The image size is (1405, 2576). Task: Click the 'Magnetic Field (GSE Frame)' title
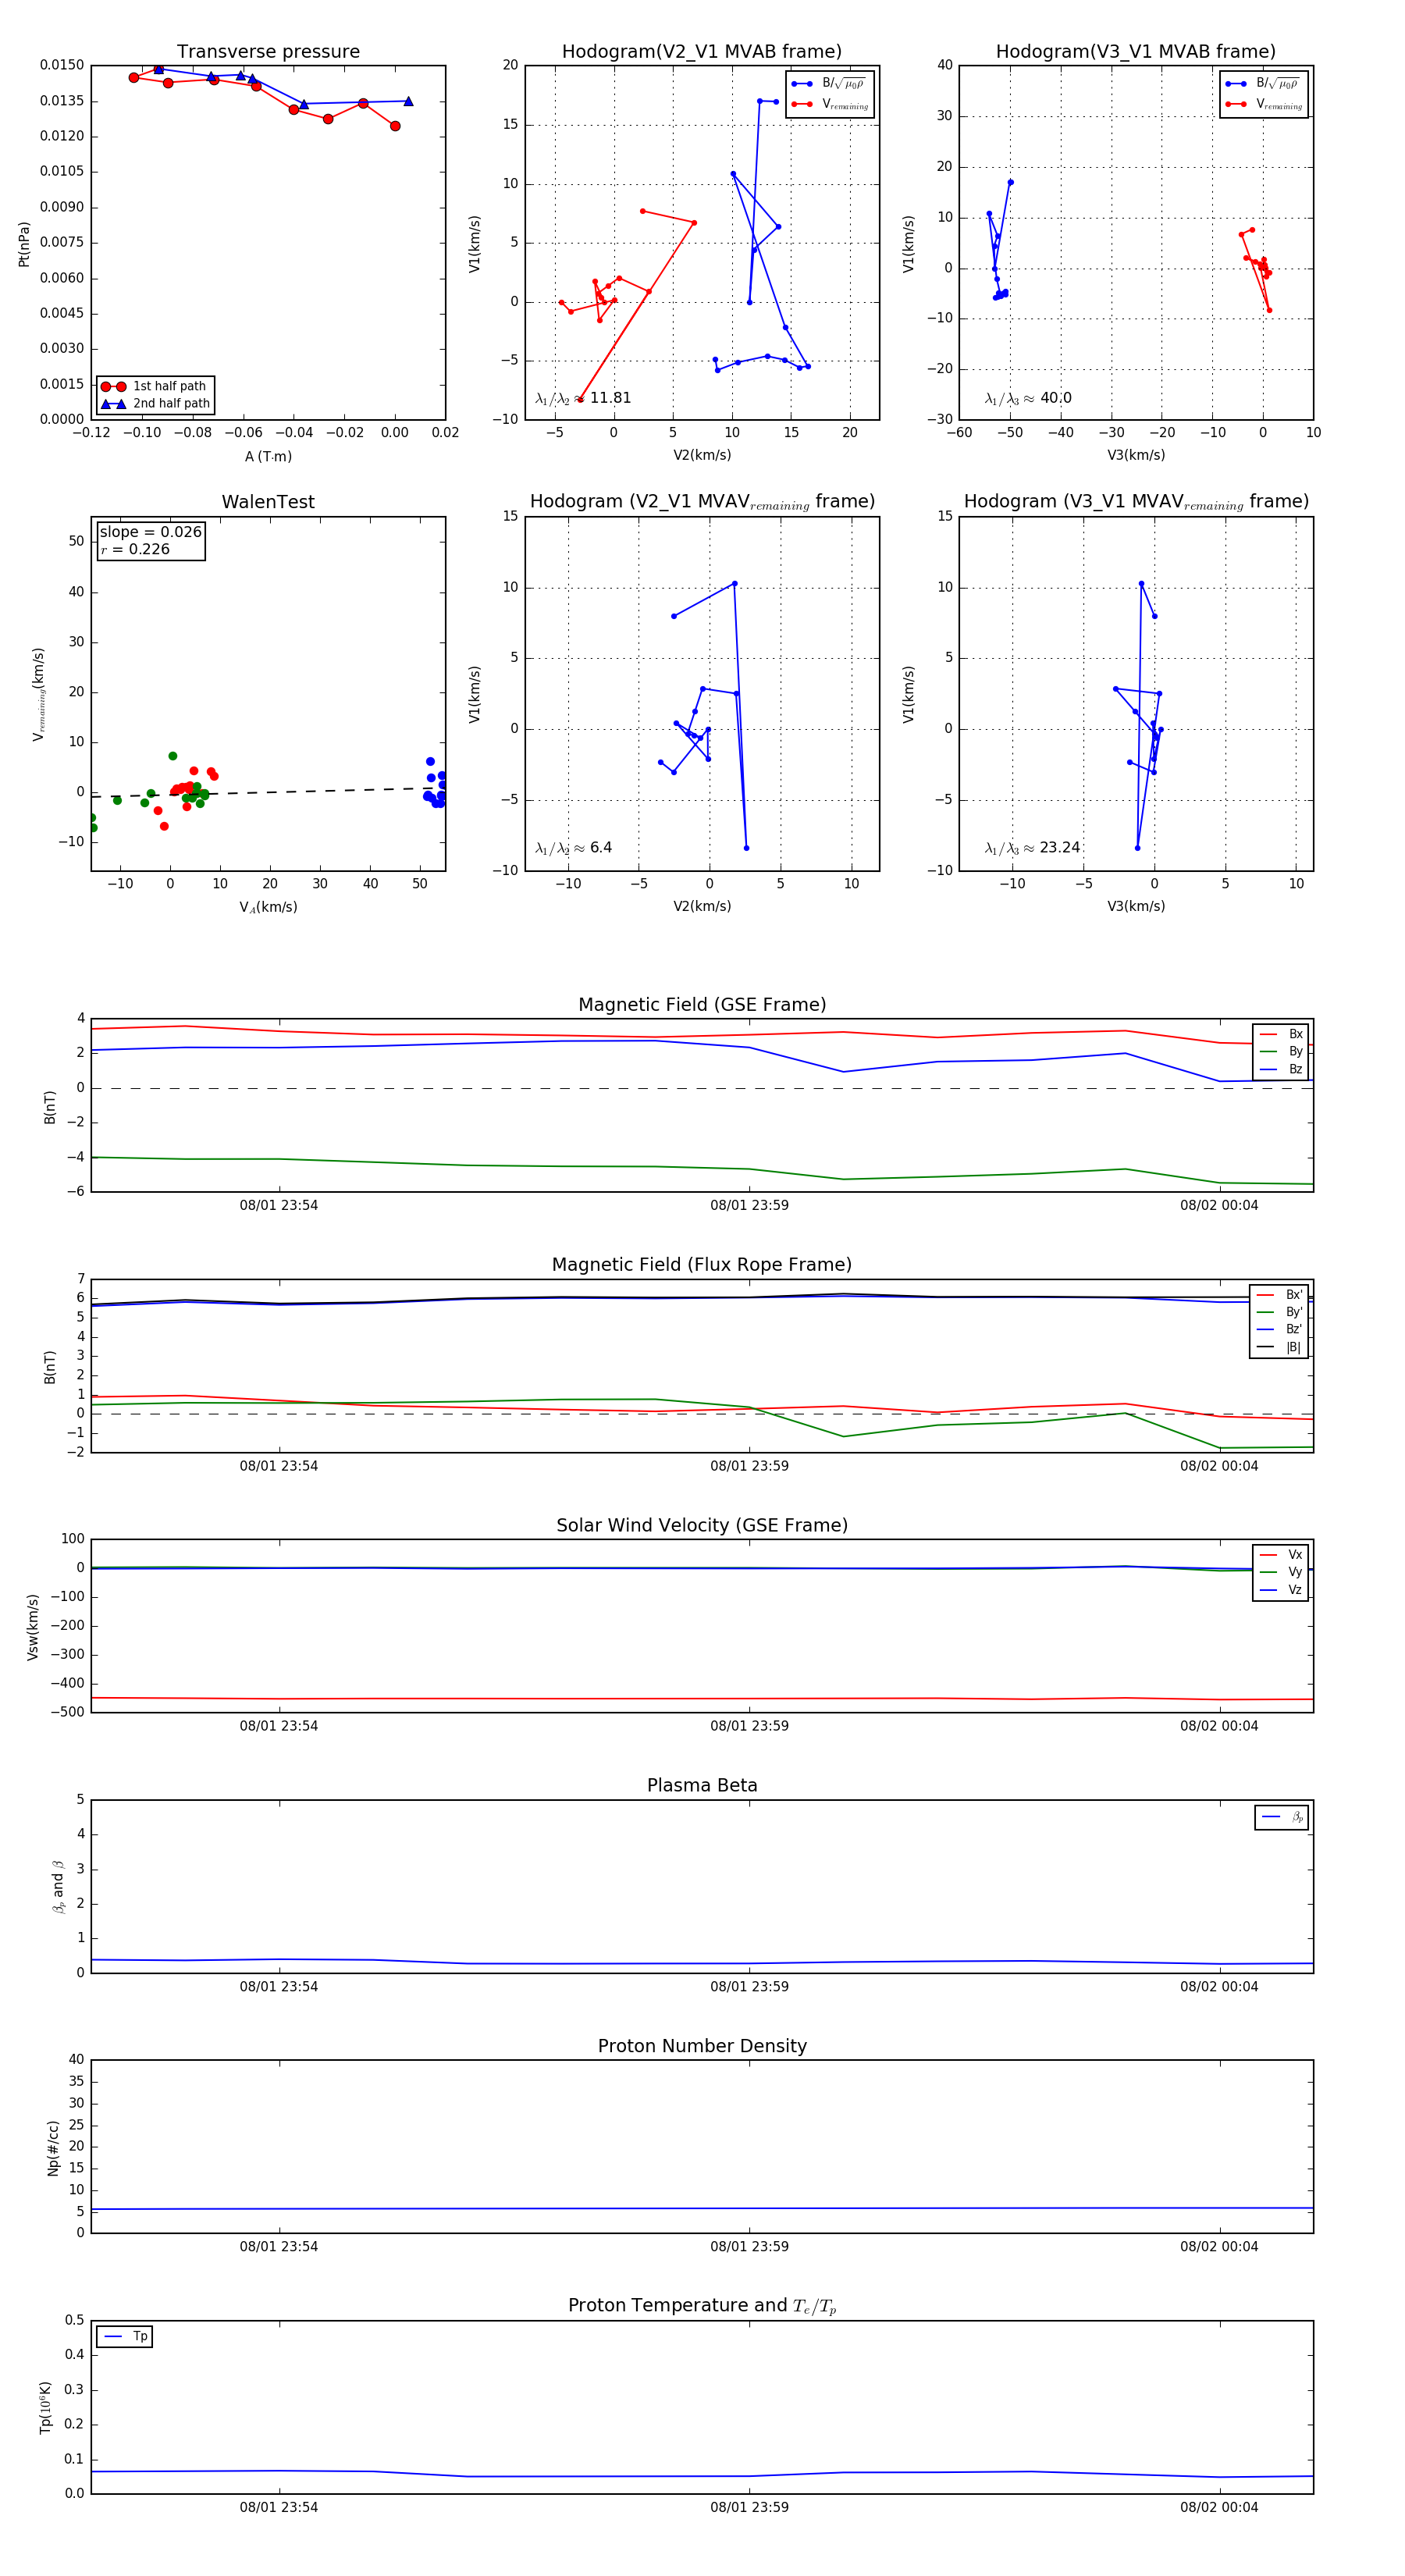tap(702, 1005)
